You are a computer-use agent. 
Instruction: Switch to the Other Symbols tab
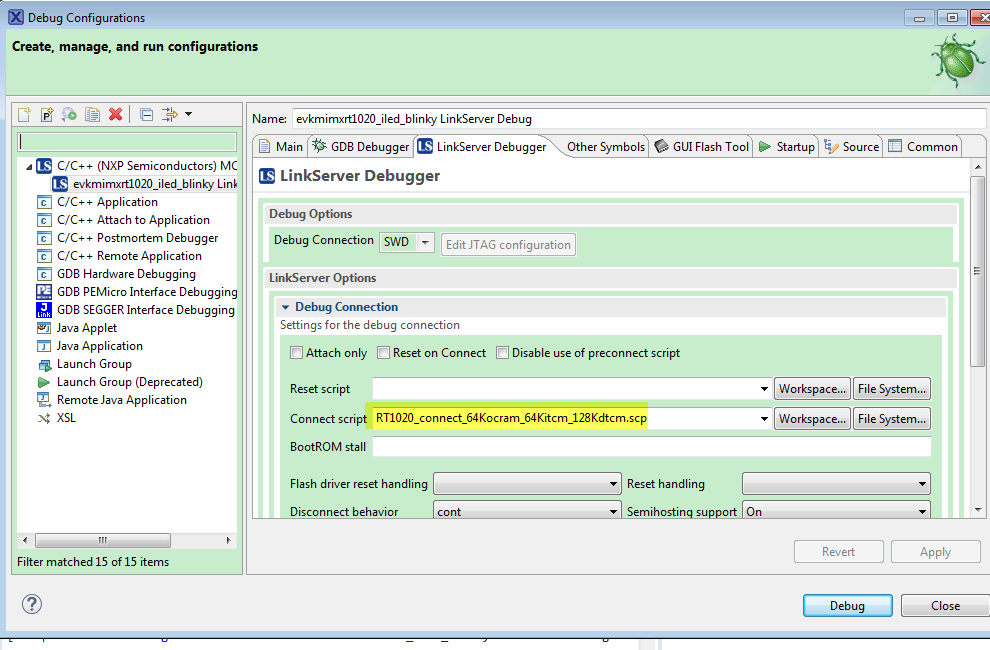click(605, 147)
